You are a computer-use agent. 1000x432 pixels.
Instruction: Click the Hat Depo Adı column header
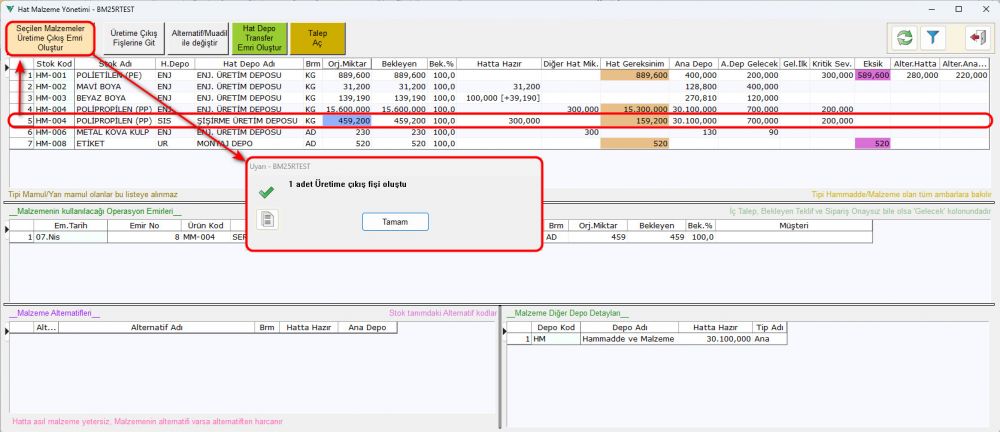(249, 64)
